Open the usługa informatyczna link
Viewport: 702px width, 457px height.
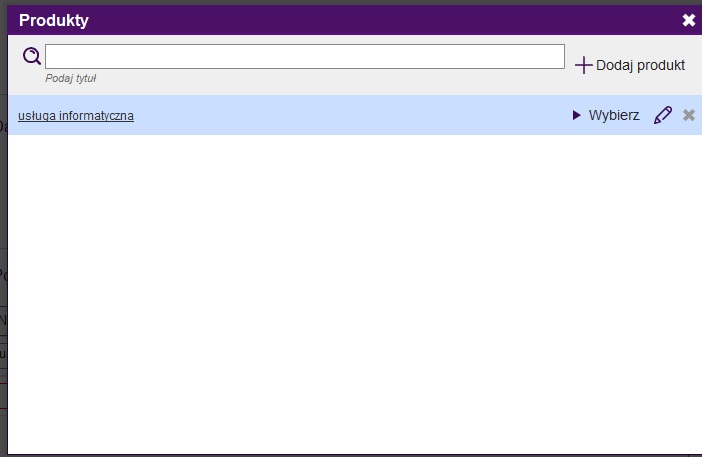76,116
